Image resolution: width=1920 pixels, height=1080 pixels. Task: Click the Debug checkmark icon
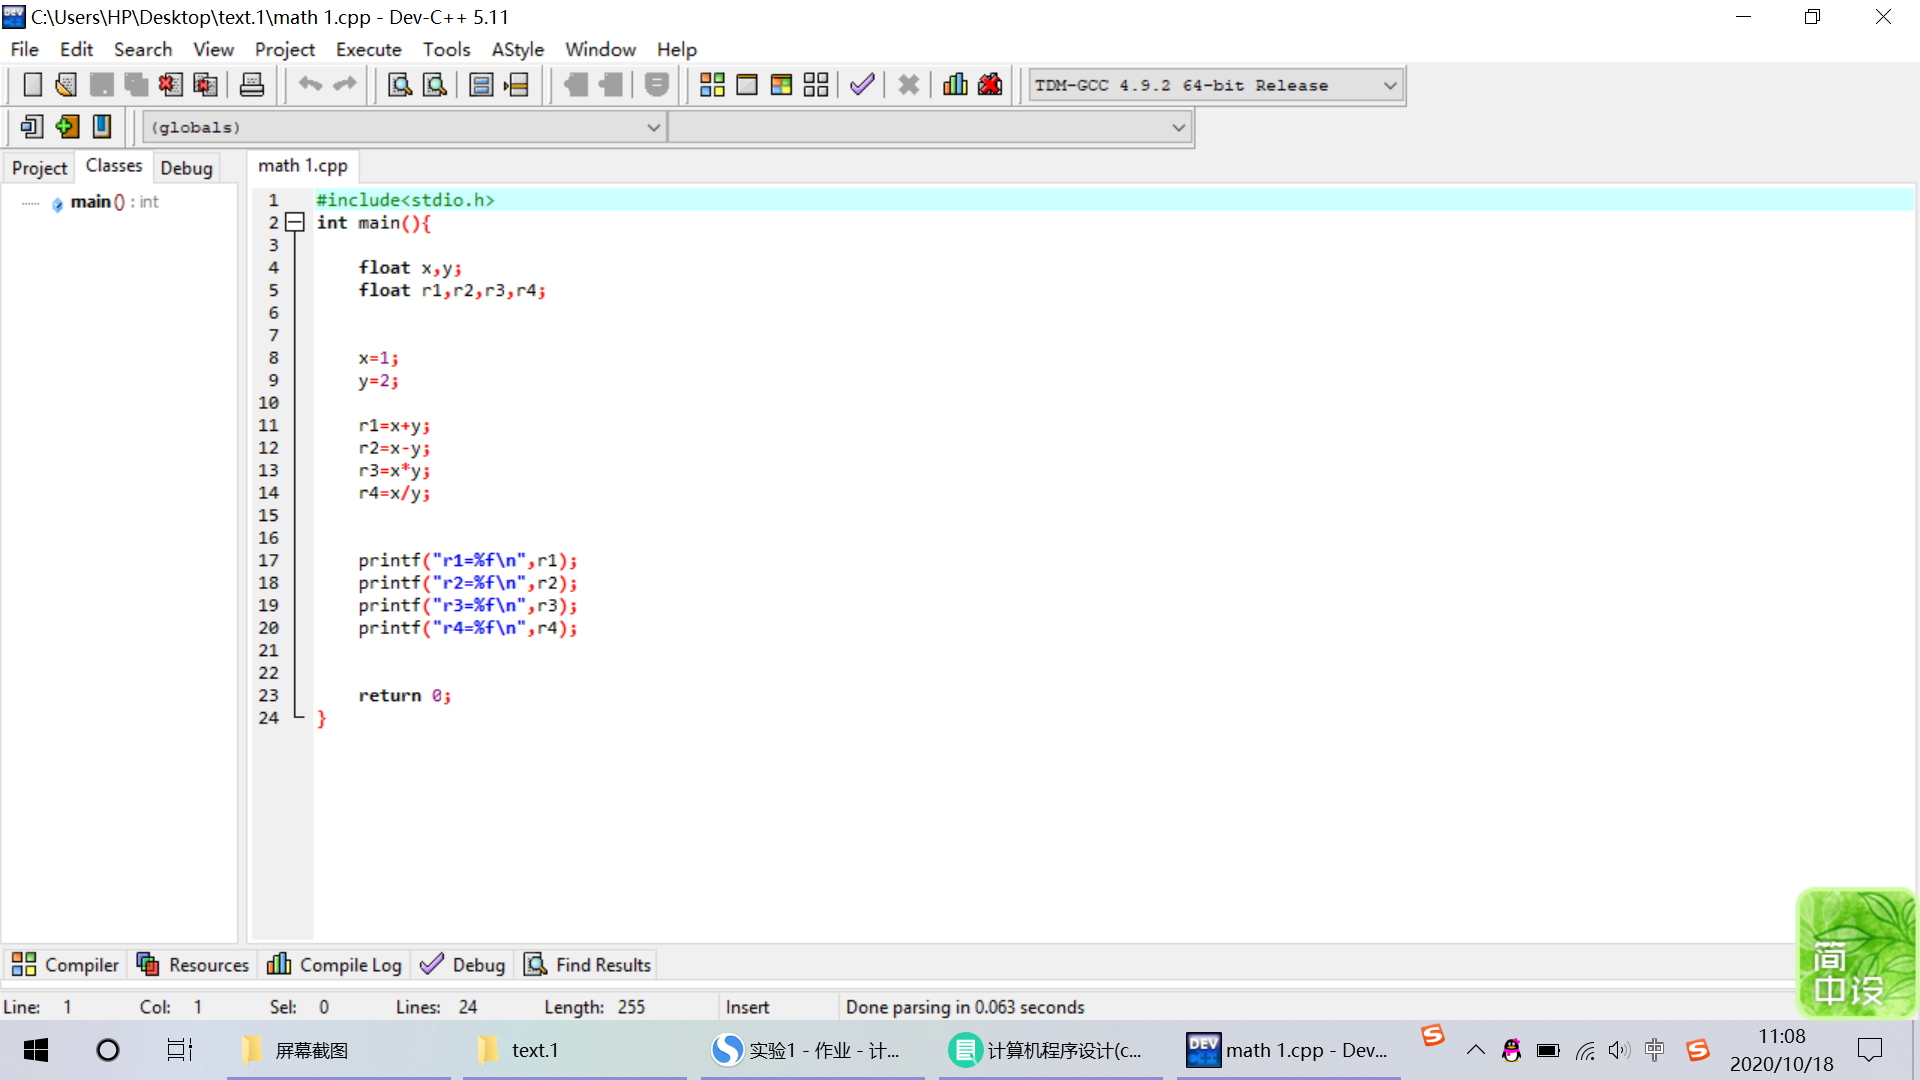[862, 85]
